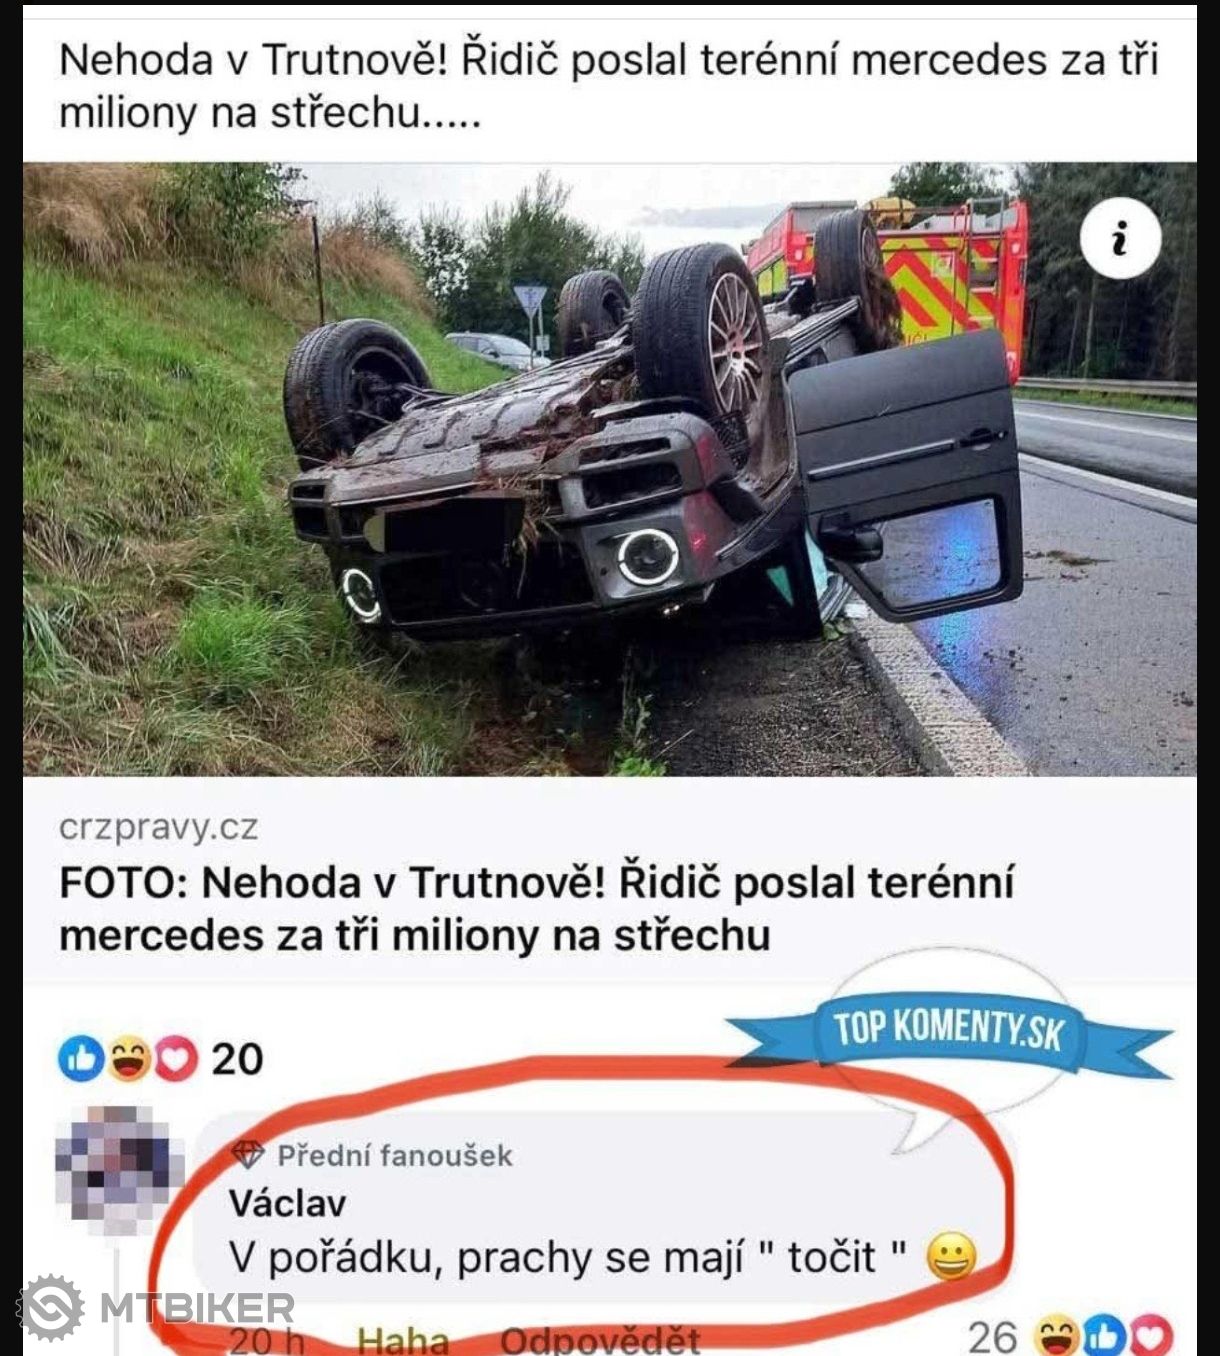Viewport: 1220px width, 1356px height.
Task: Click the 20 h comment timestamp
Action: [265, 1340]
